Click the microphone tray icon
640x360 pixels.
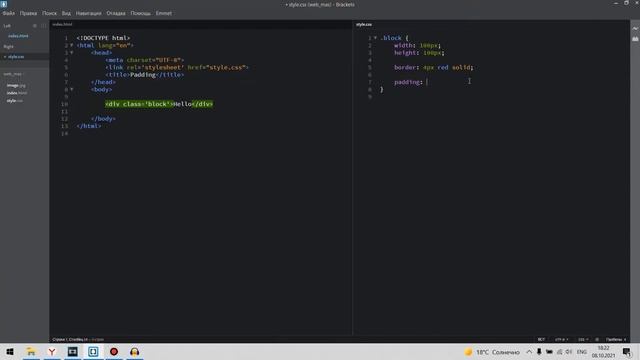click(x=539, y=352)
